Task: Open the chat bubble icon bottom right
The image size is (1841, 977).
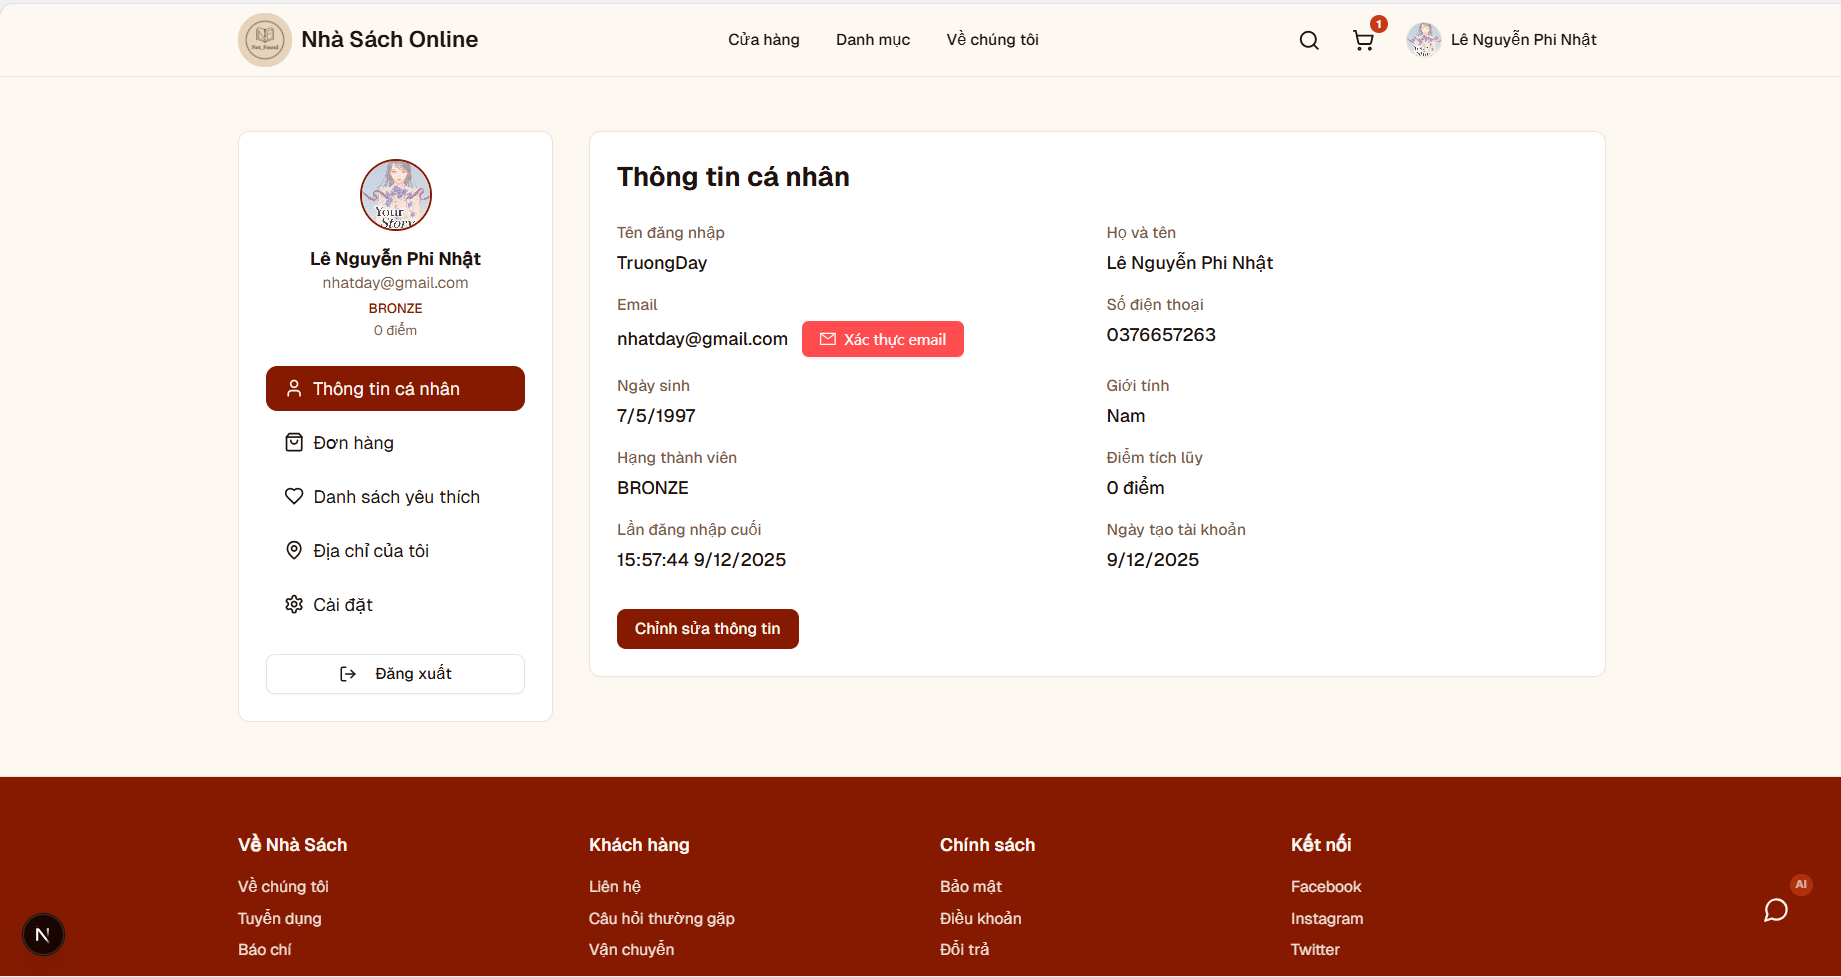Action: click(x=1776, y=910)
